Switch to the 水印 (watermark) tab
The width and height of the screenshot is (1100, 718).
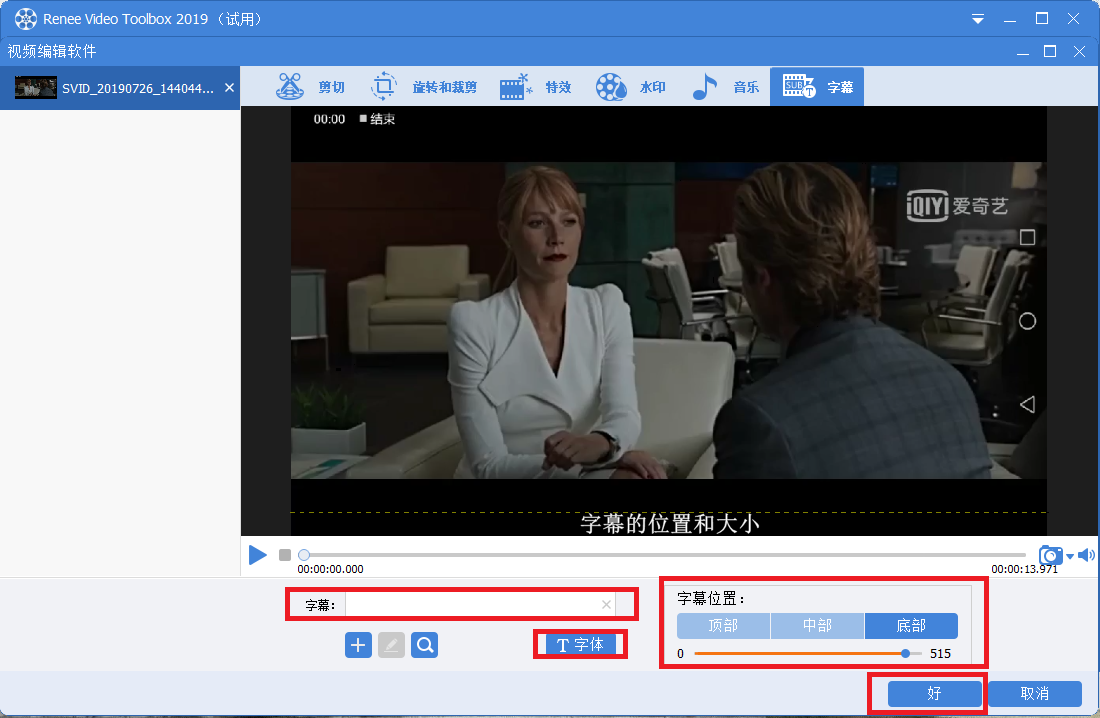pyautogui.click(x=630, y=87)
